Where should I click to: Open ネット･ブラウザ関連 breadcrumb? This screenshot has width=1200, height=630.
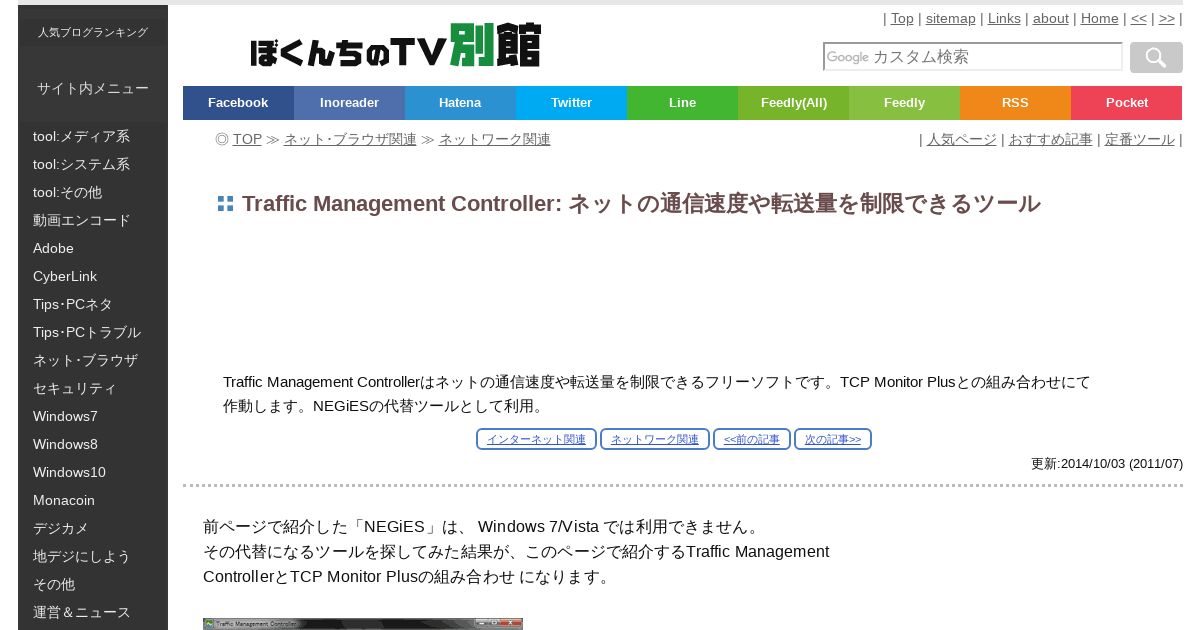(350, 139)
